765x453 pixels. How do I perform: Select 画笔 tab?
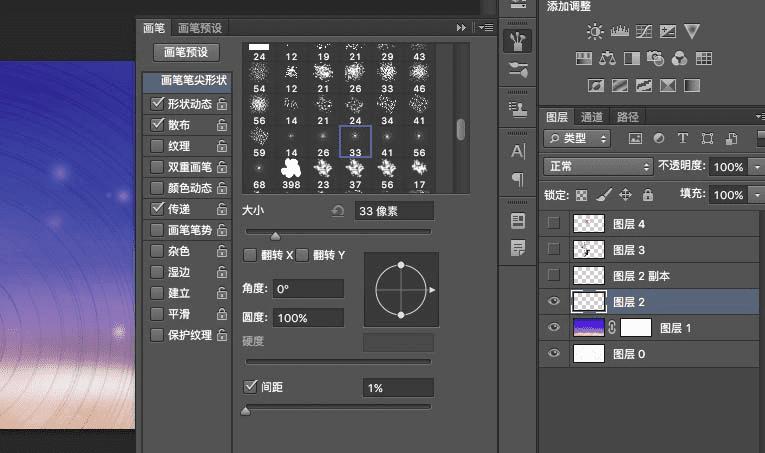(154, 28)
